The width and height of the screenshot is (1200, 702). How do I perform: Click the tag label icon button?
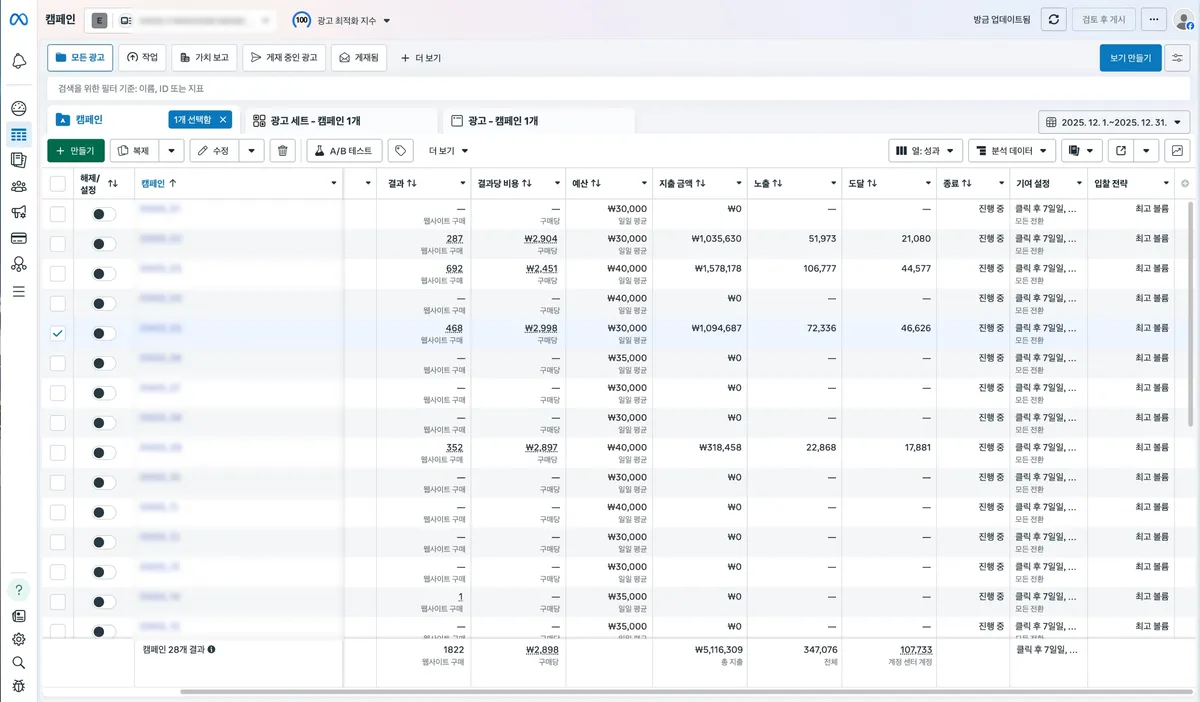(x=400, y=151)
